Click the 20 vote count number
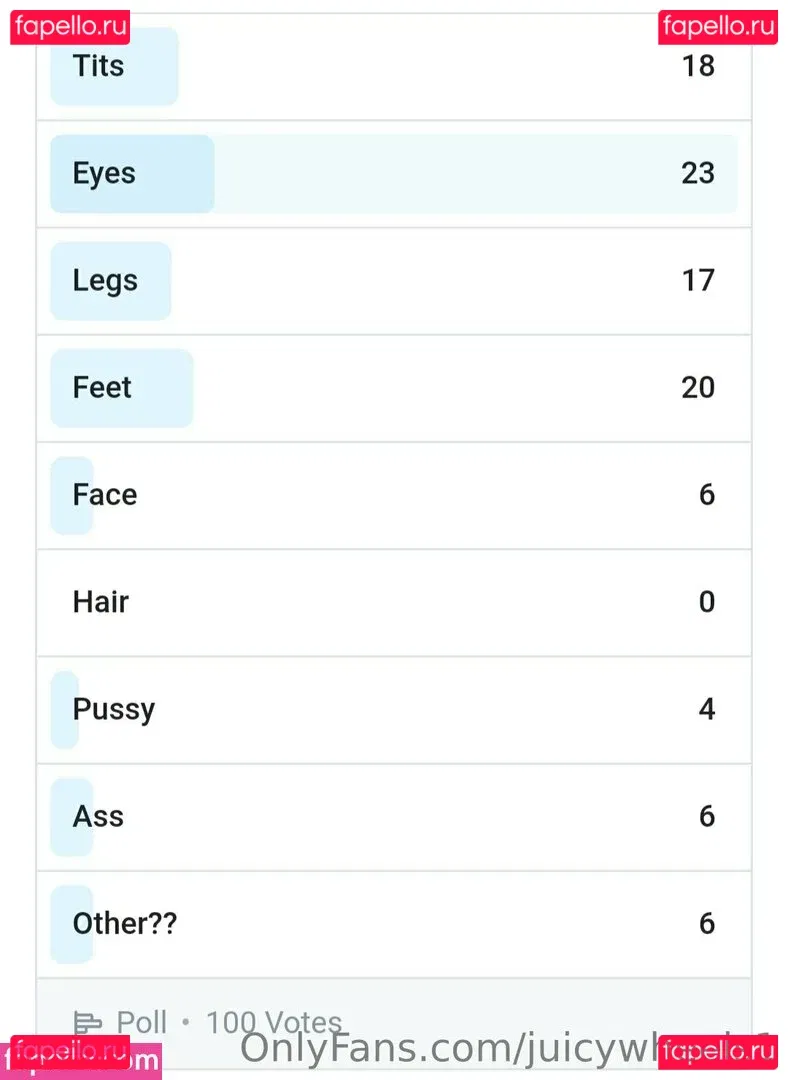The height and width of the screenshot is (1080, 788). (698, 387)
